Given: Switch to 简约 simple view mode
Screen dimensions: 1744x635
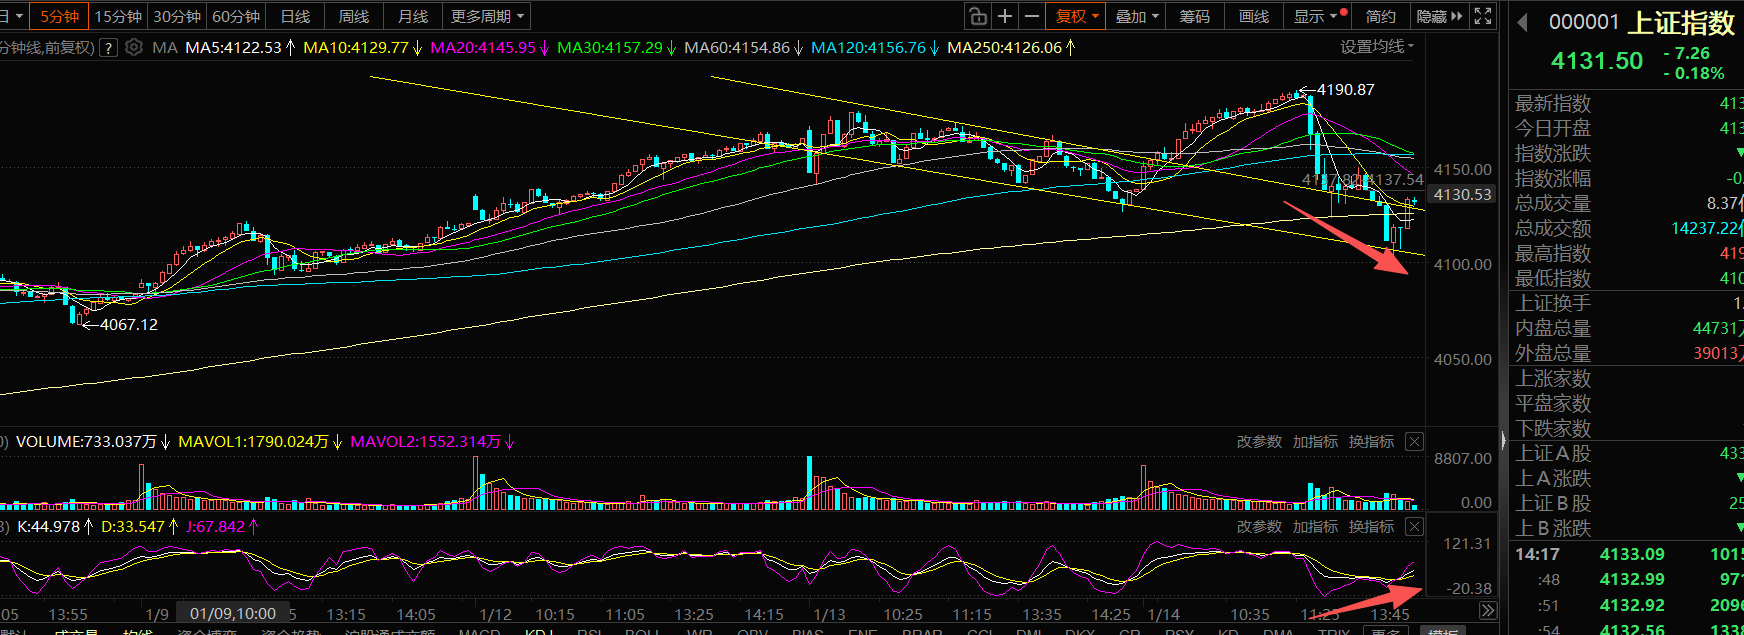Looking at the screenshot, I should [x=1380, y=16].
